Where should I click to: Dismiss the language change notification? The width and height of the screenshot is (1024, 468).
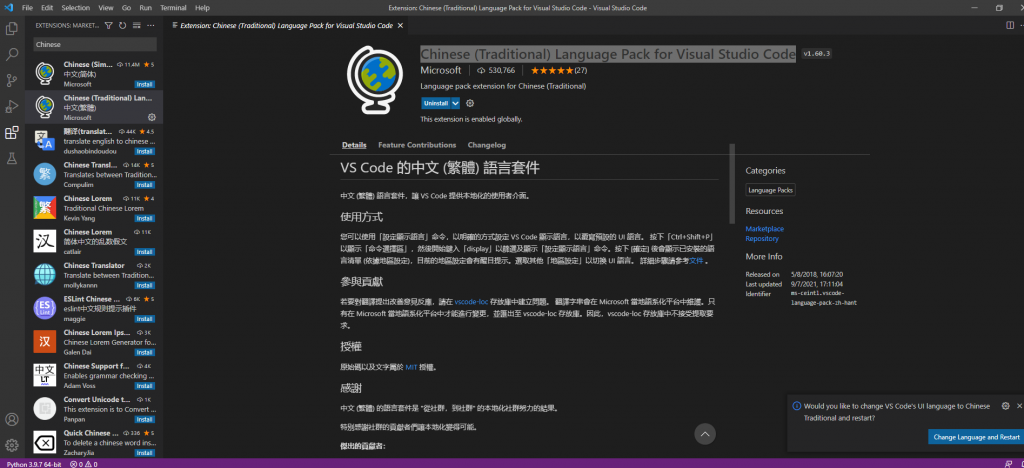click(1019, 406)
